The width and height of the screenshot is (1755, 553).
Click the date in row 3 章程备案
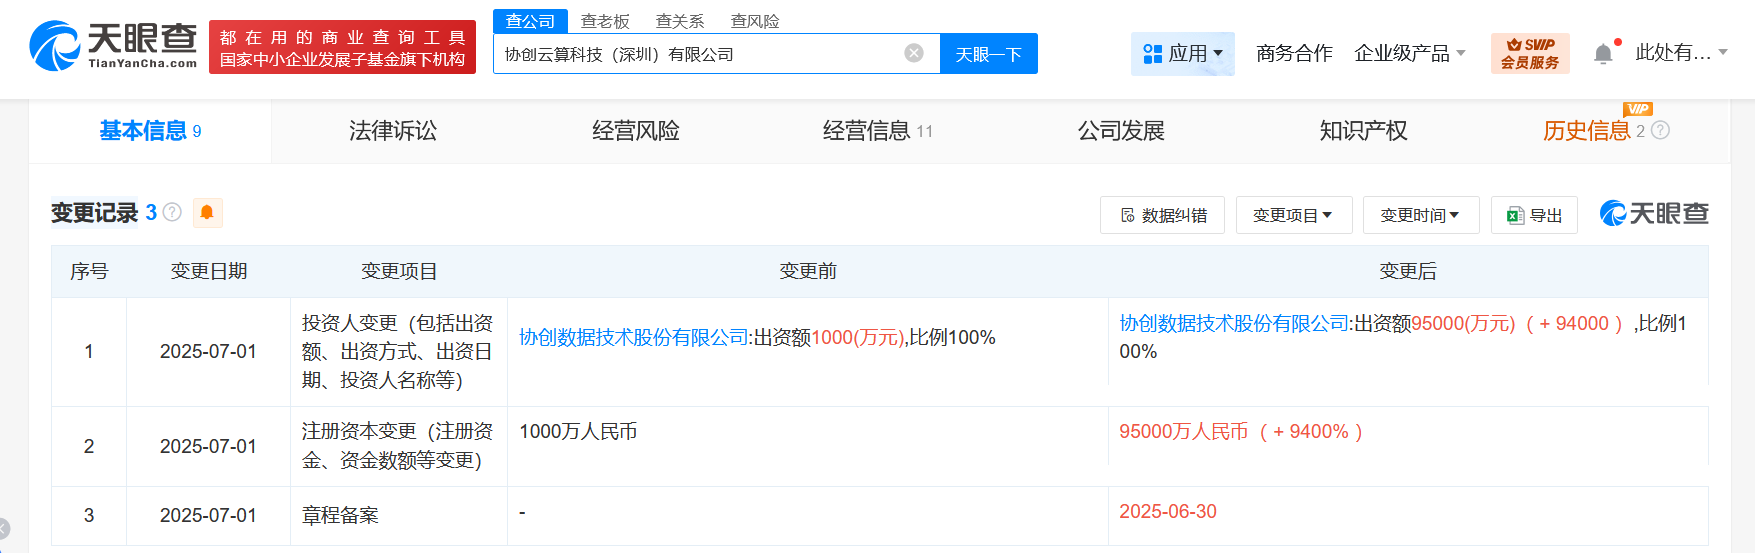208,516
